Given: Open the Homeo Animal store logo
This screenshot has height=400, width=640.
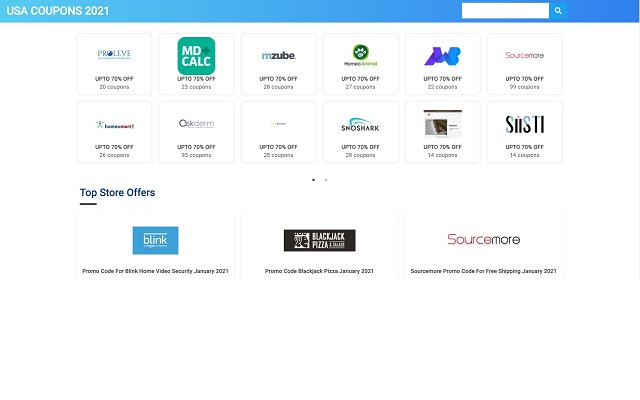Looking at the screenshot, I should (x=360, y=55).
